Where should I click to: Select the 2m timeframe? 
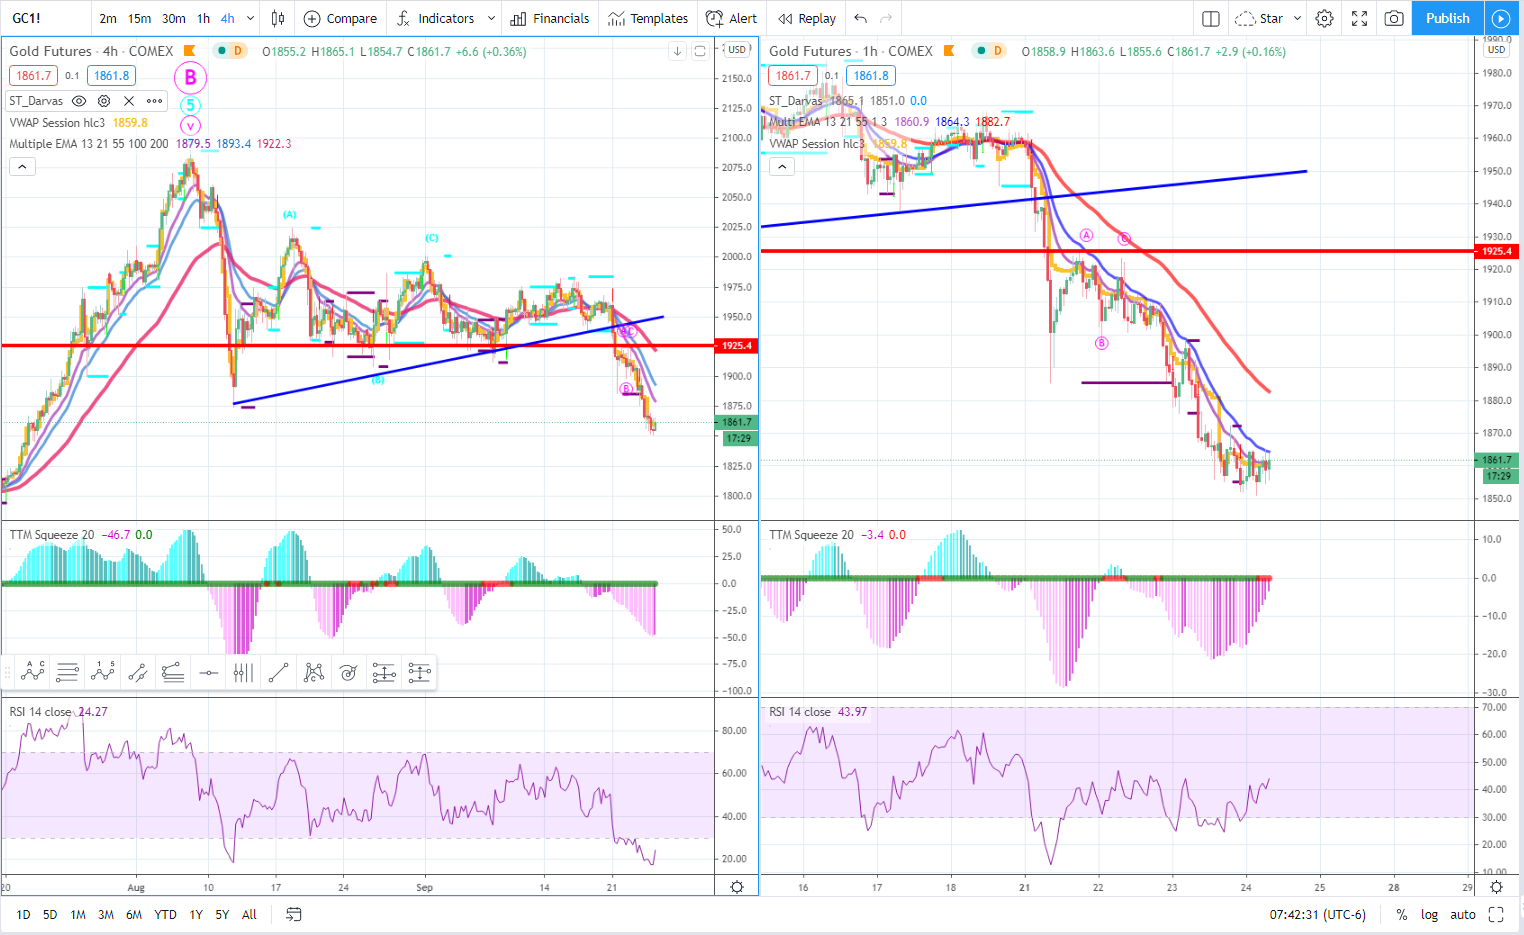pyautogui.click(x=108, y=18)
